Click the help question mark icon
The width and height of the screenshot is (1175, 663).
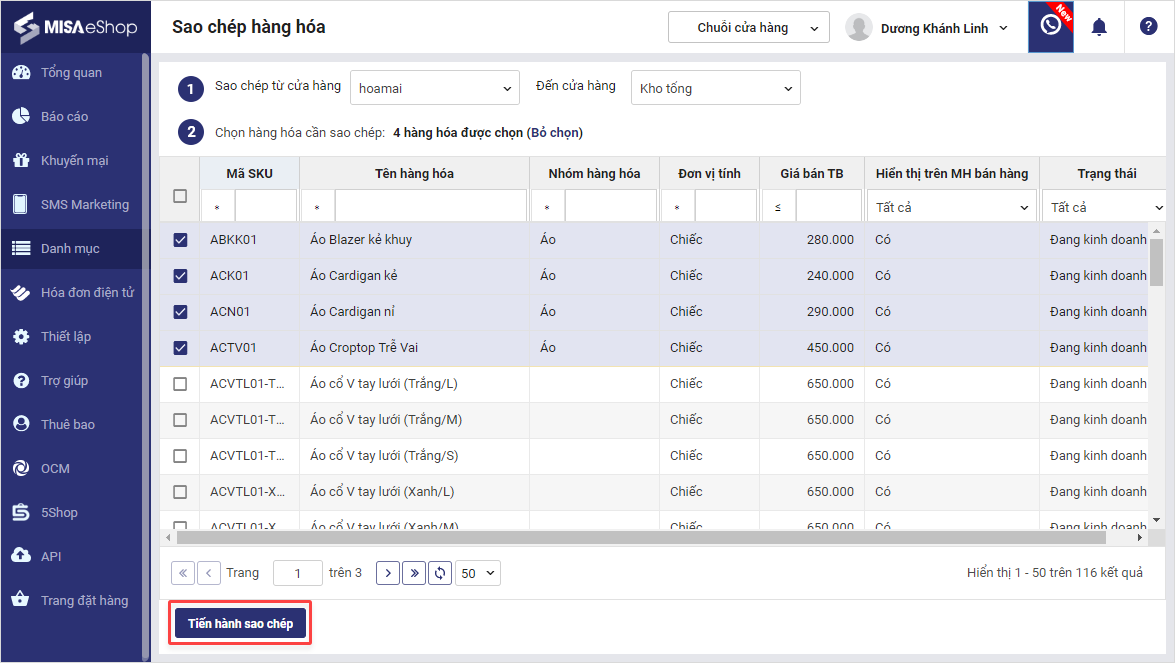tap(1148, 26)
